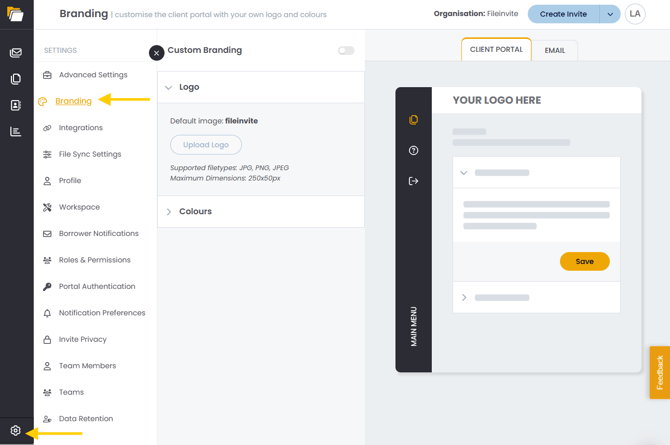Open the contacts icon in left rail

point(16,105)
